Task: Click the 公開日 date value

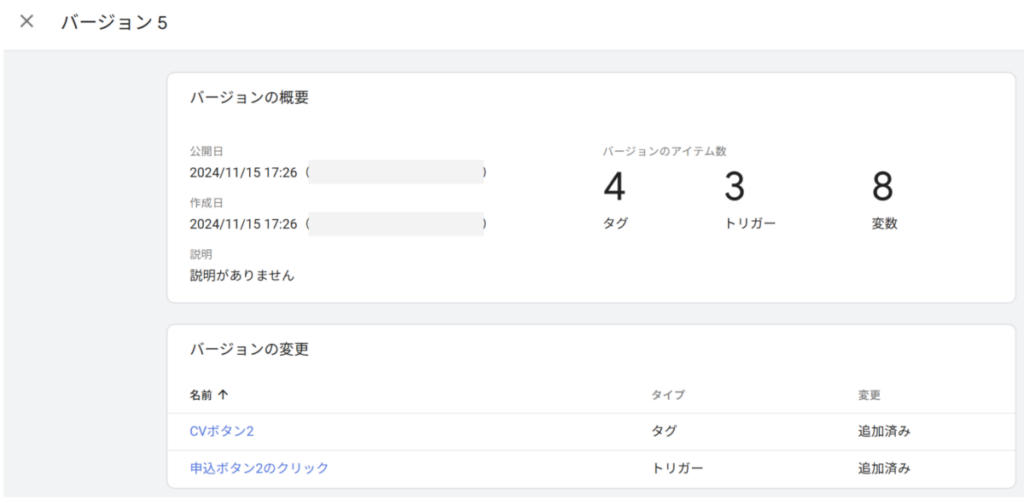Action: [x=243, y=173]
